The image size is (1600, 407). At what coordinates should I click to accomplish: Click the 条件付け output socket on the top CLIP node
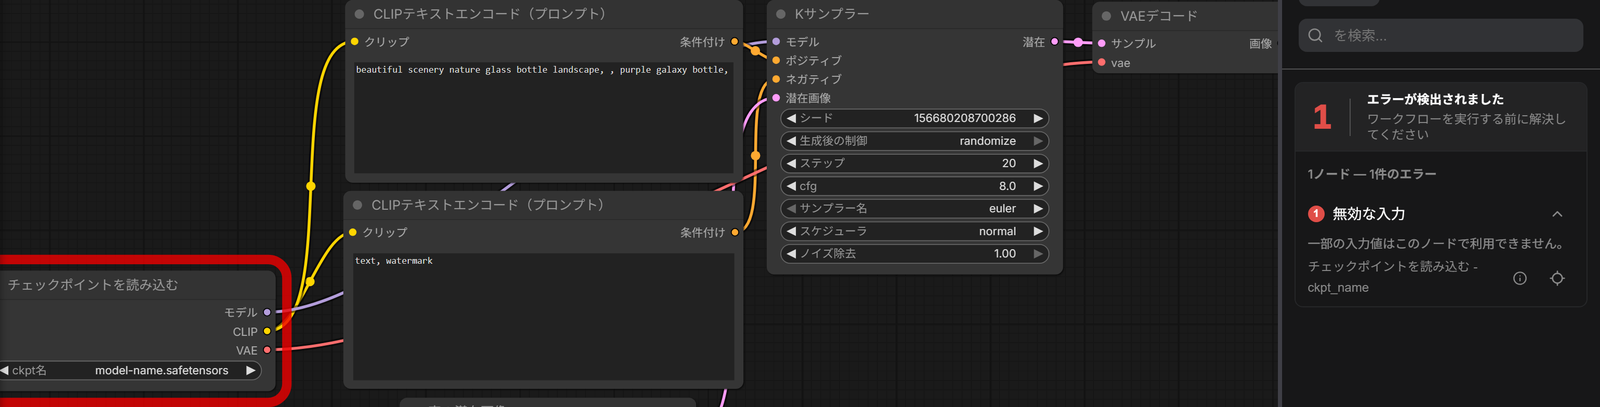click(x=735, y=42)
